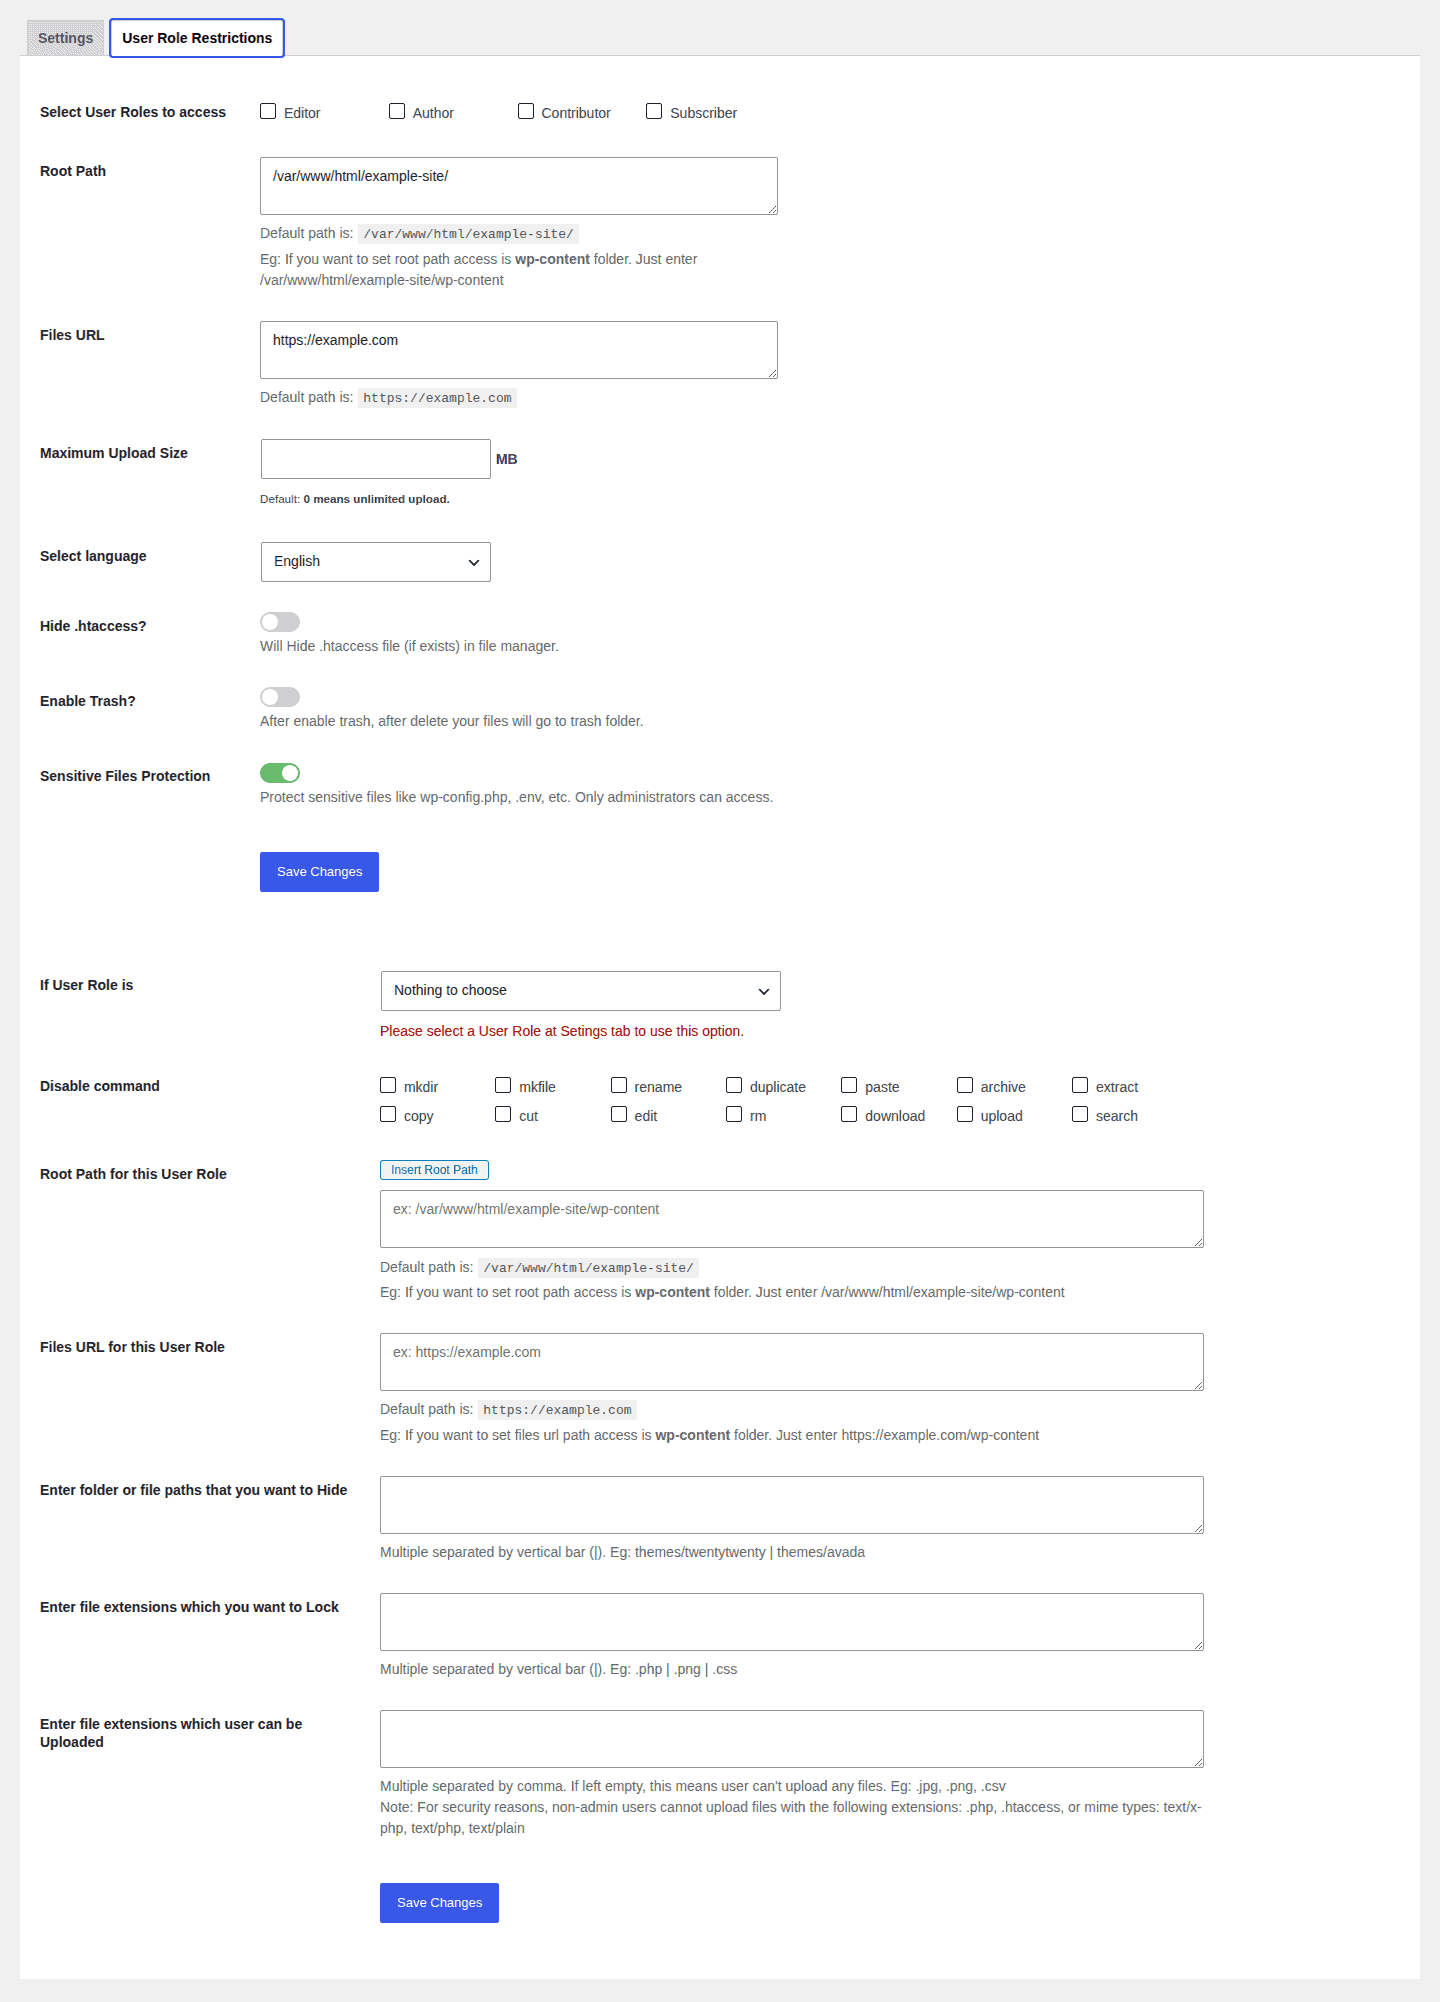Check the archive command checkbox

point(965,1085)
